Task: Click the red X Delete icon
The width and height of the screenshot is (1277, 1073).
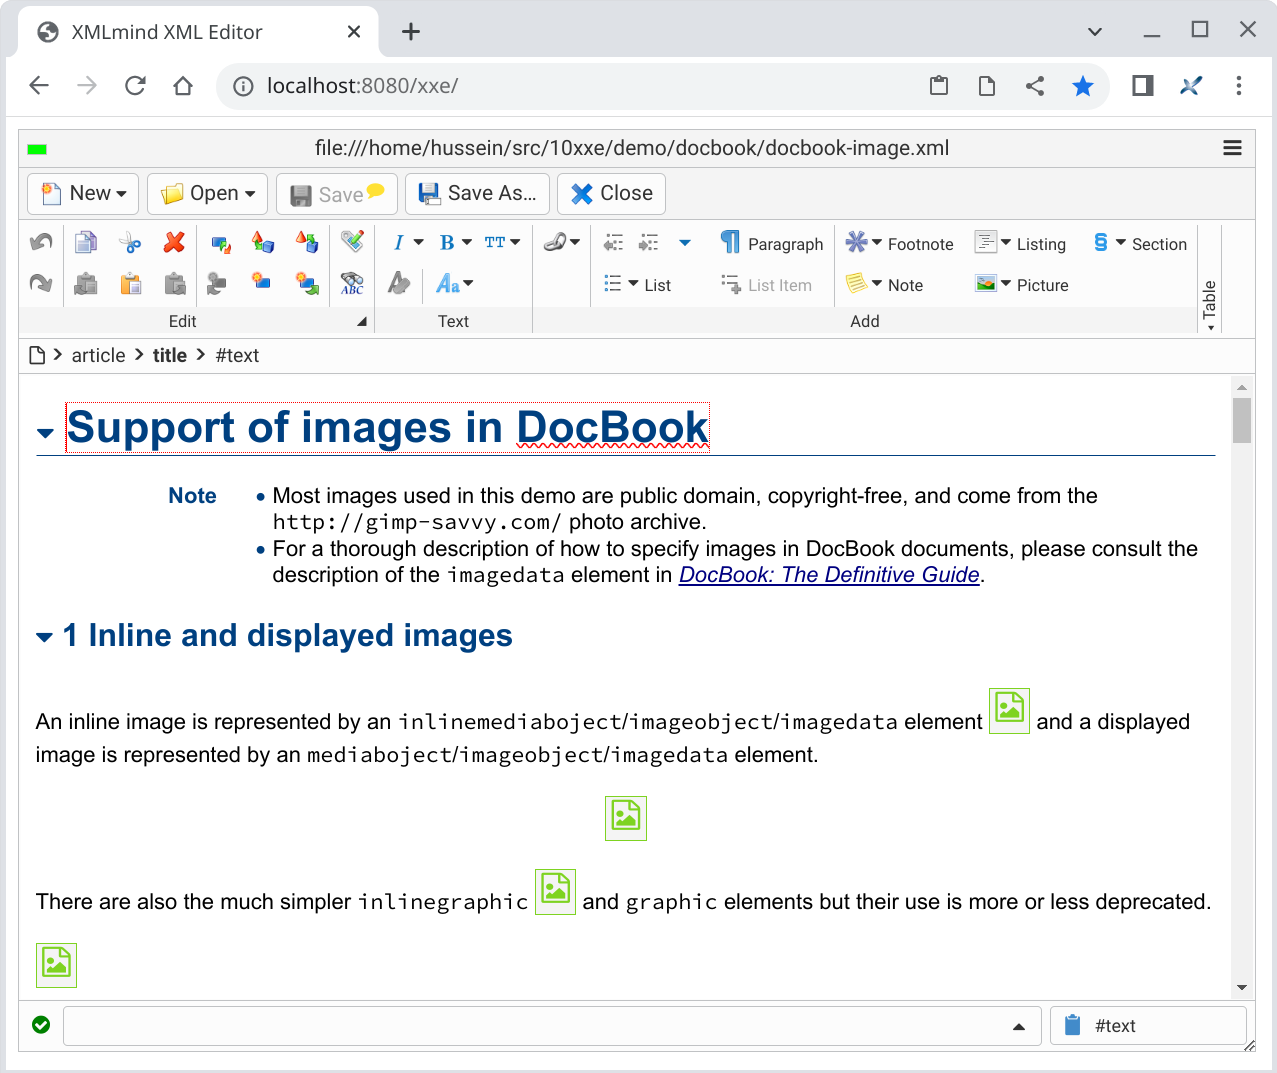Action: coord(174,242)
